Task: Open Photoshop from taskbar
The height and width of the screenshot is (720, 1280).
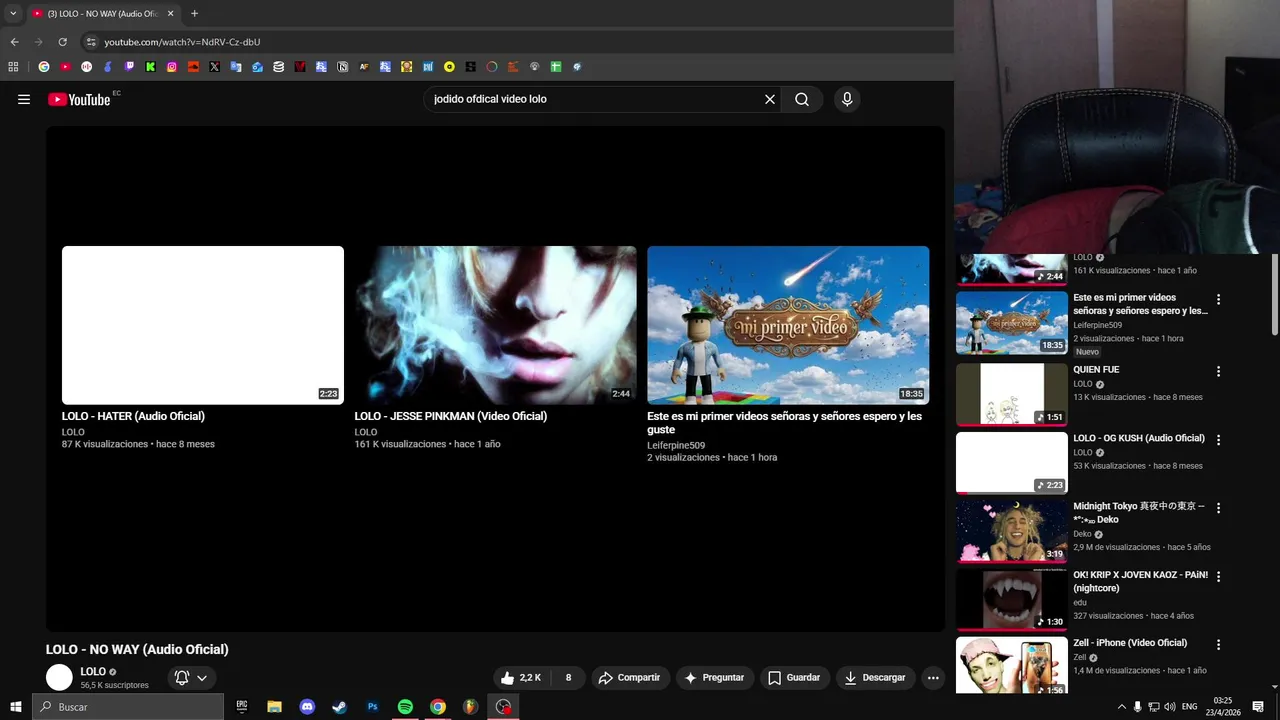Action: (372, 707)
